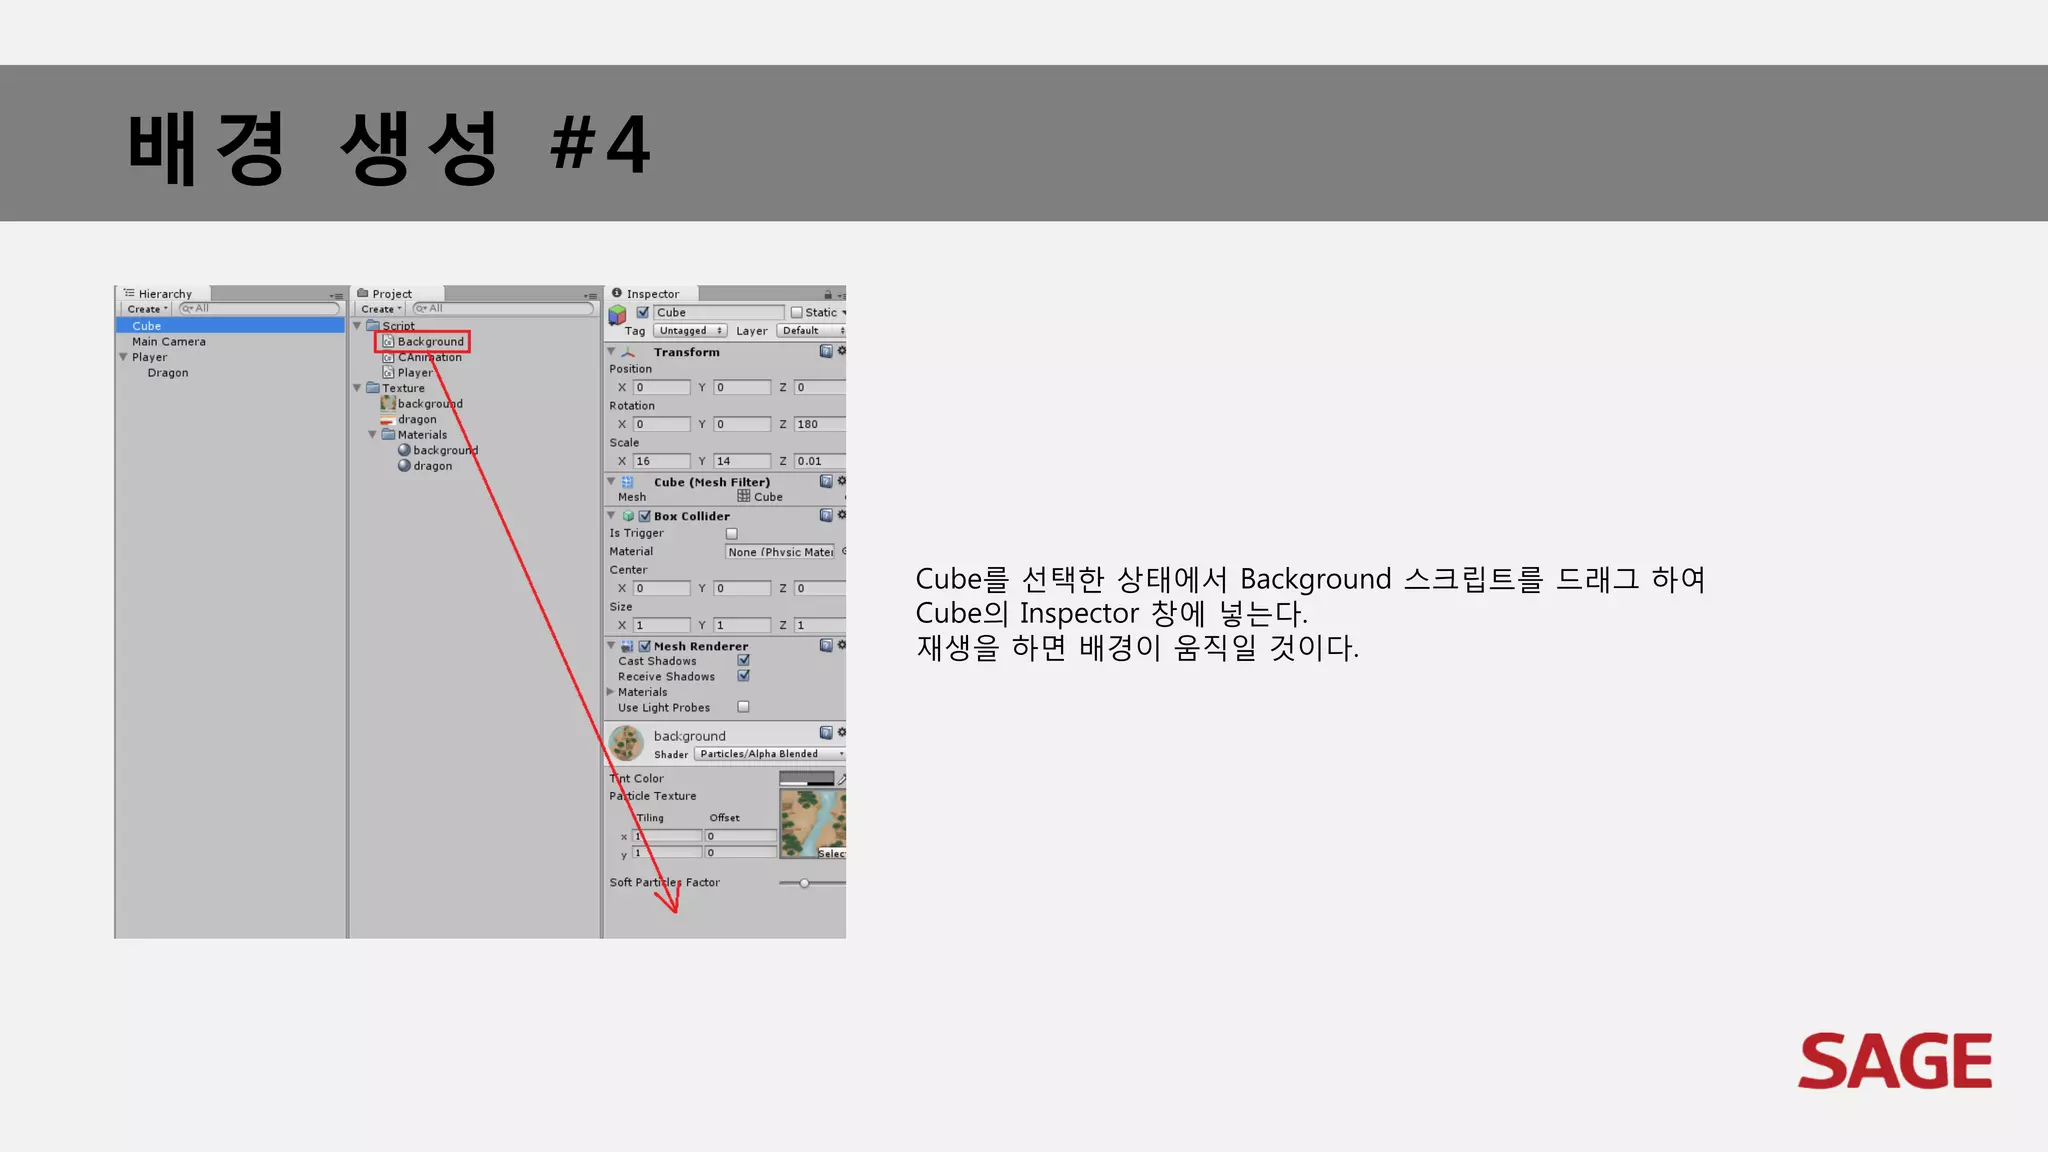Select the dragon texture icon
The image size is (2048, 1152).
pyautogui.click(x=387, y=420)
